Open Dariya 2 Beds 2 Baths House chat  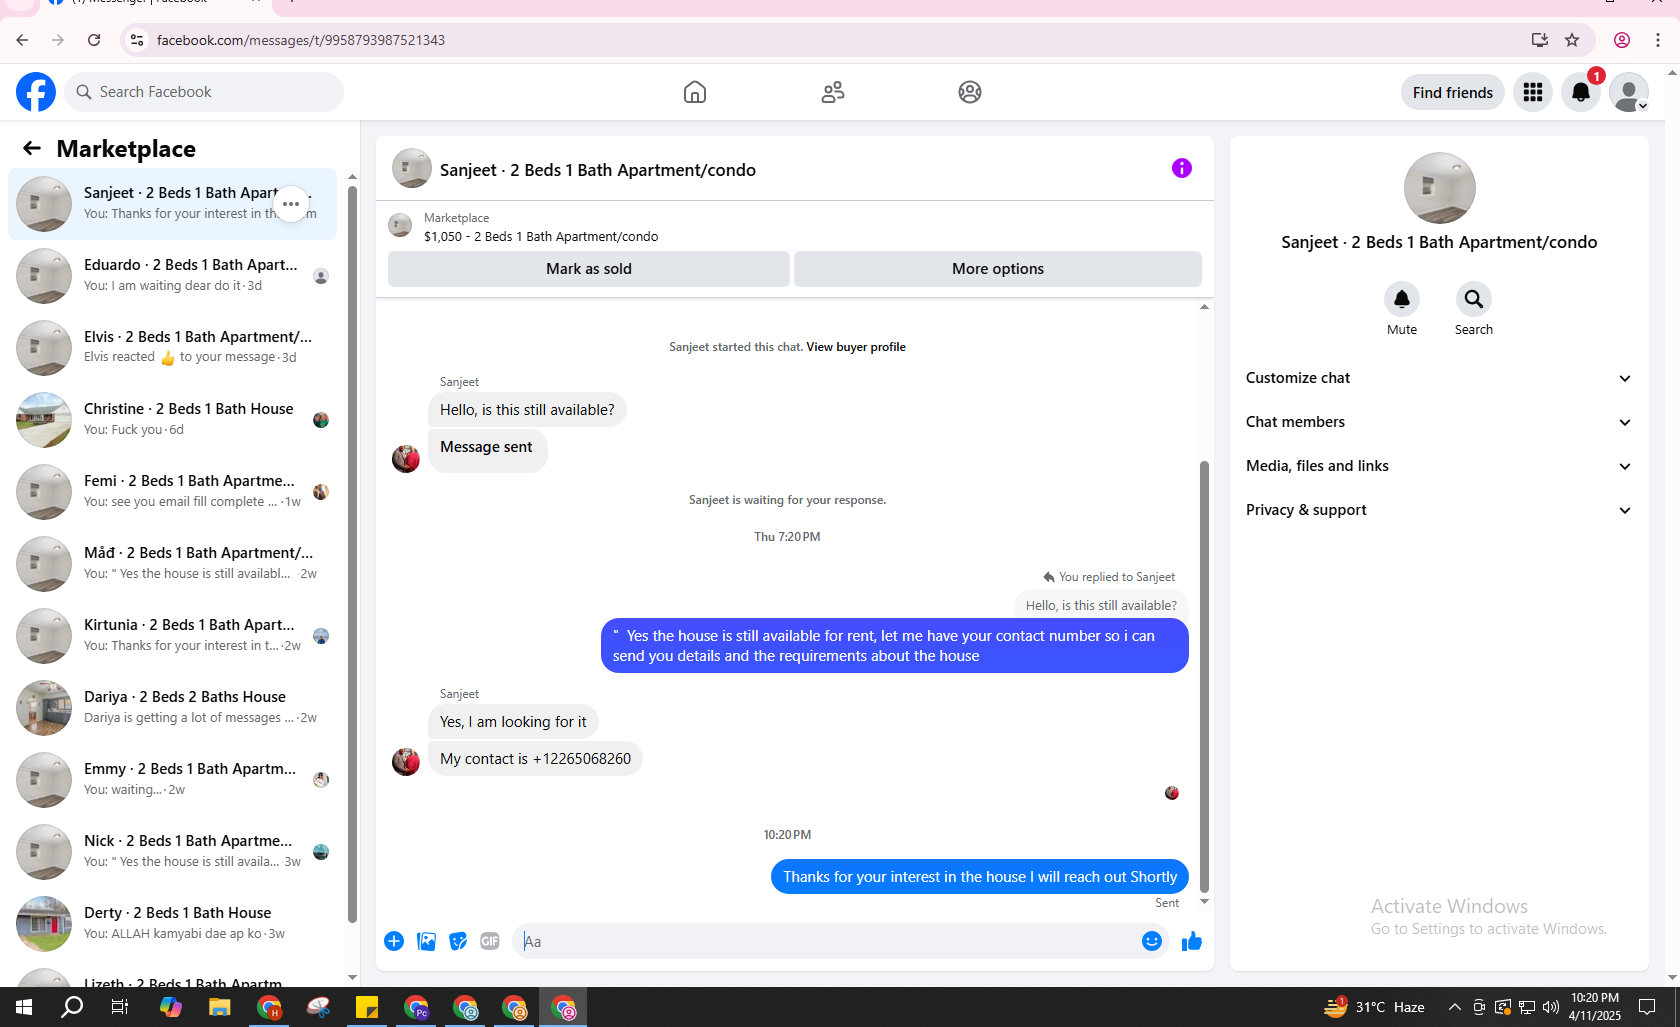click(x=173, y=708)
